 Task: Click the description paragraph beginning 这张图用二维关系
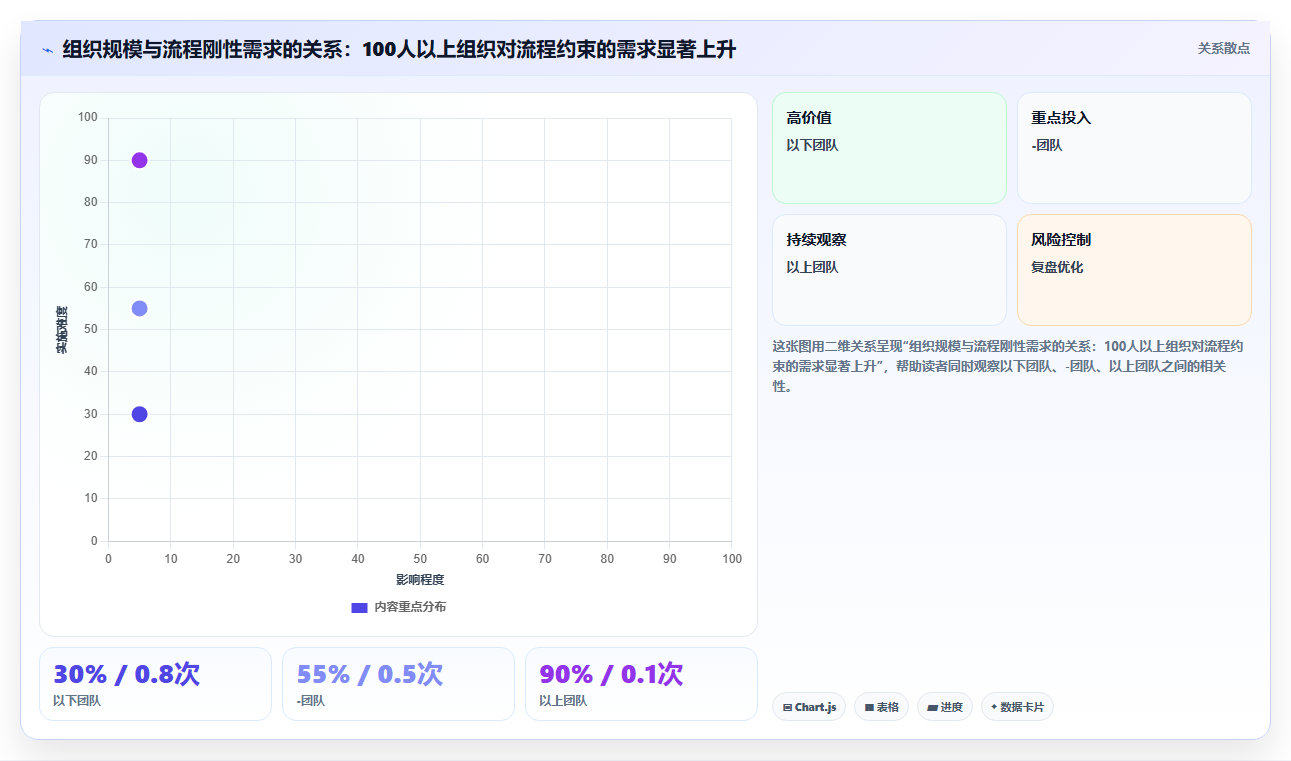click(x=1009, y=366)
